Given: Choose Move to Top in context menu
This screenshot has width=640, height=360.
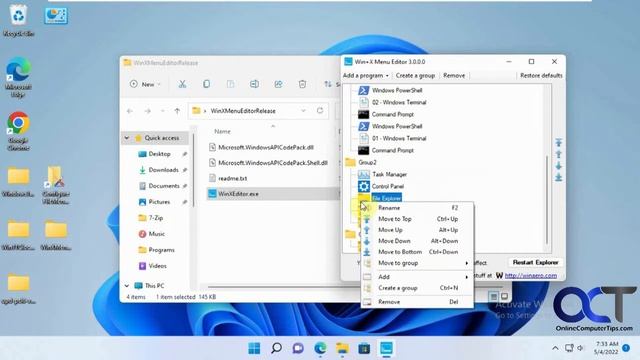Looking at the screenshot, I should [x=417, y=219].
